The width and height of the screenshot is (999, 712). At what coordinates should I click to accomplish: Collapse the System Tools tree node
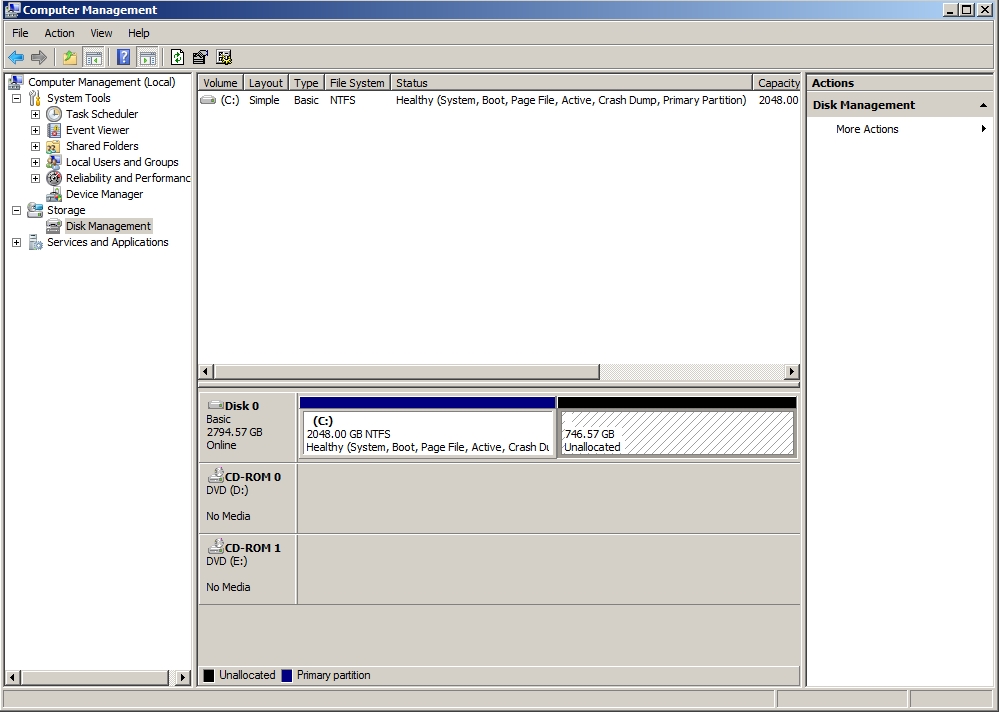pyautogui.click(x=16, y=98)
